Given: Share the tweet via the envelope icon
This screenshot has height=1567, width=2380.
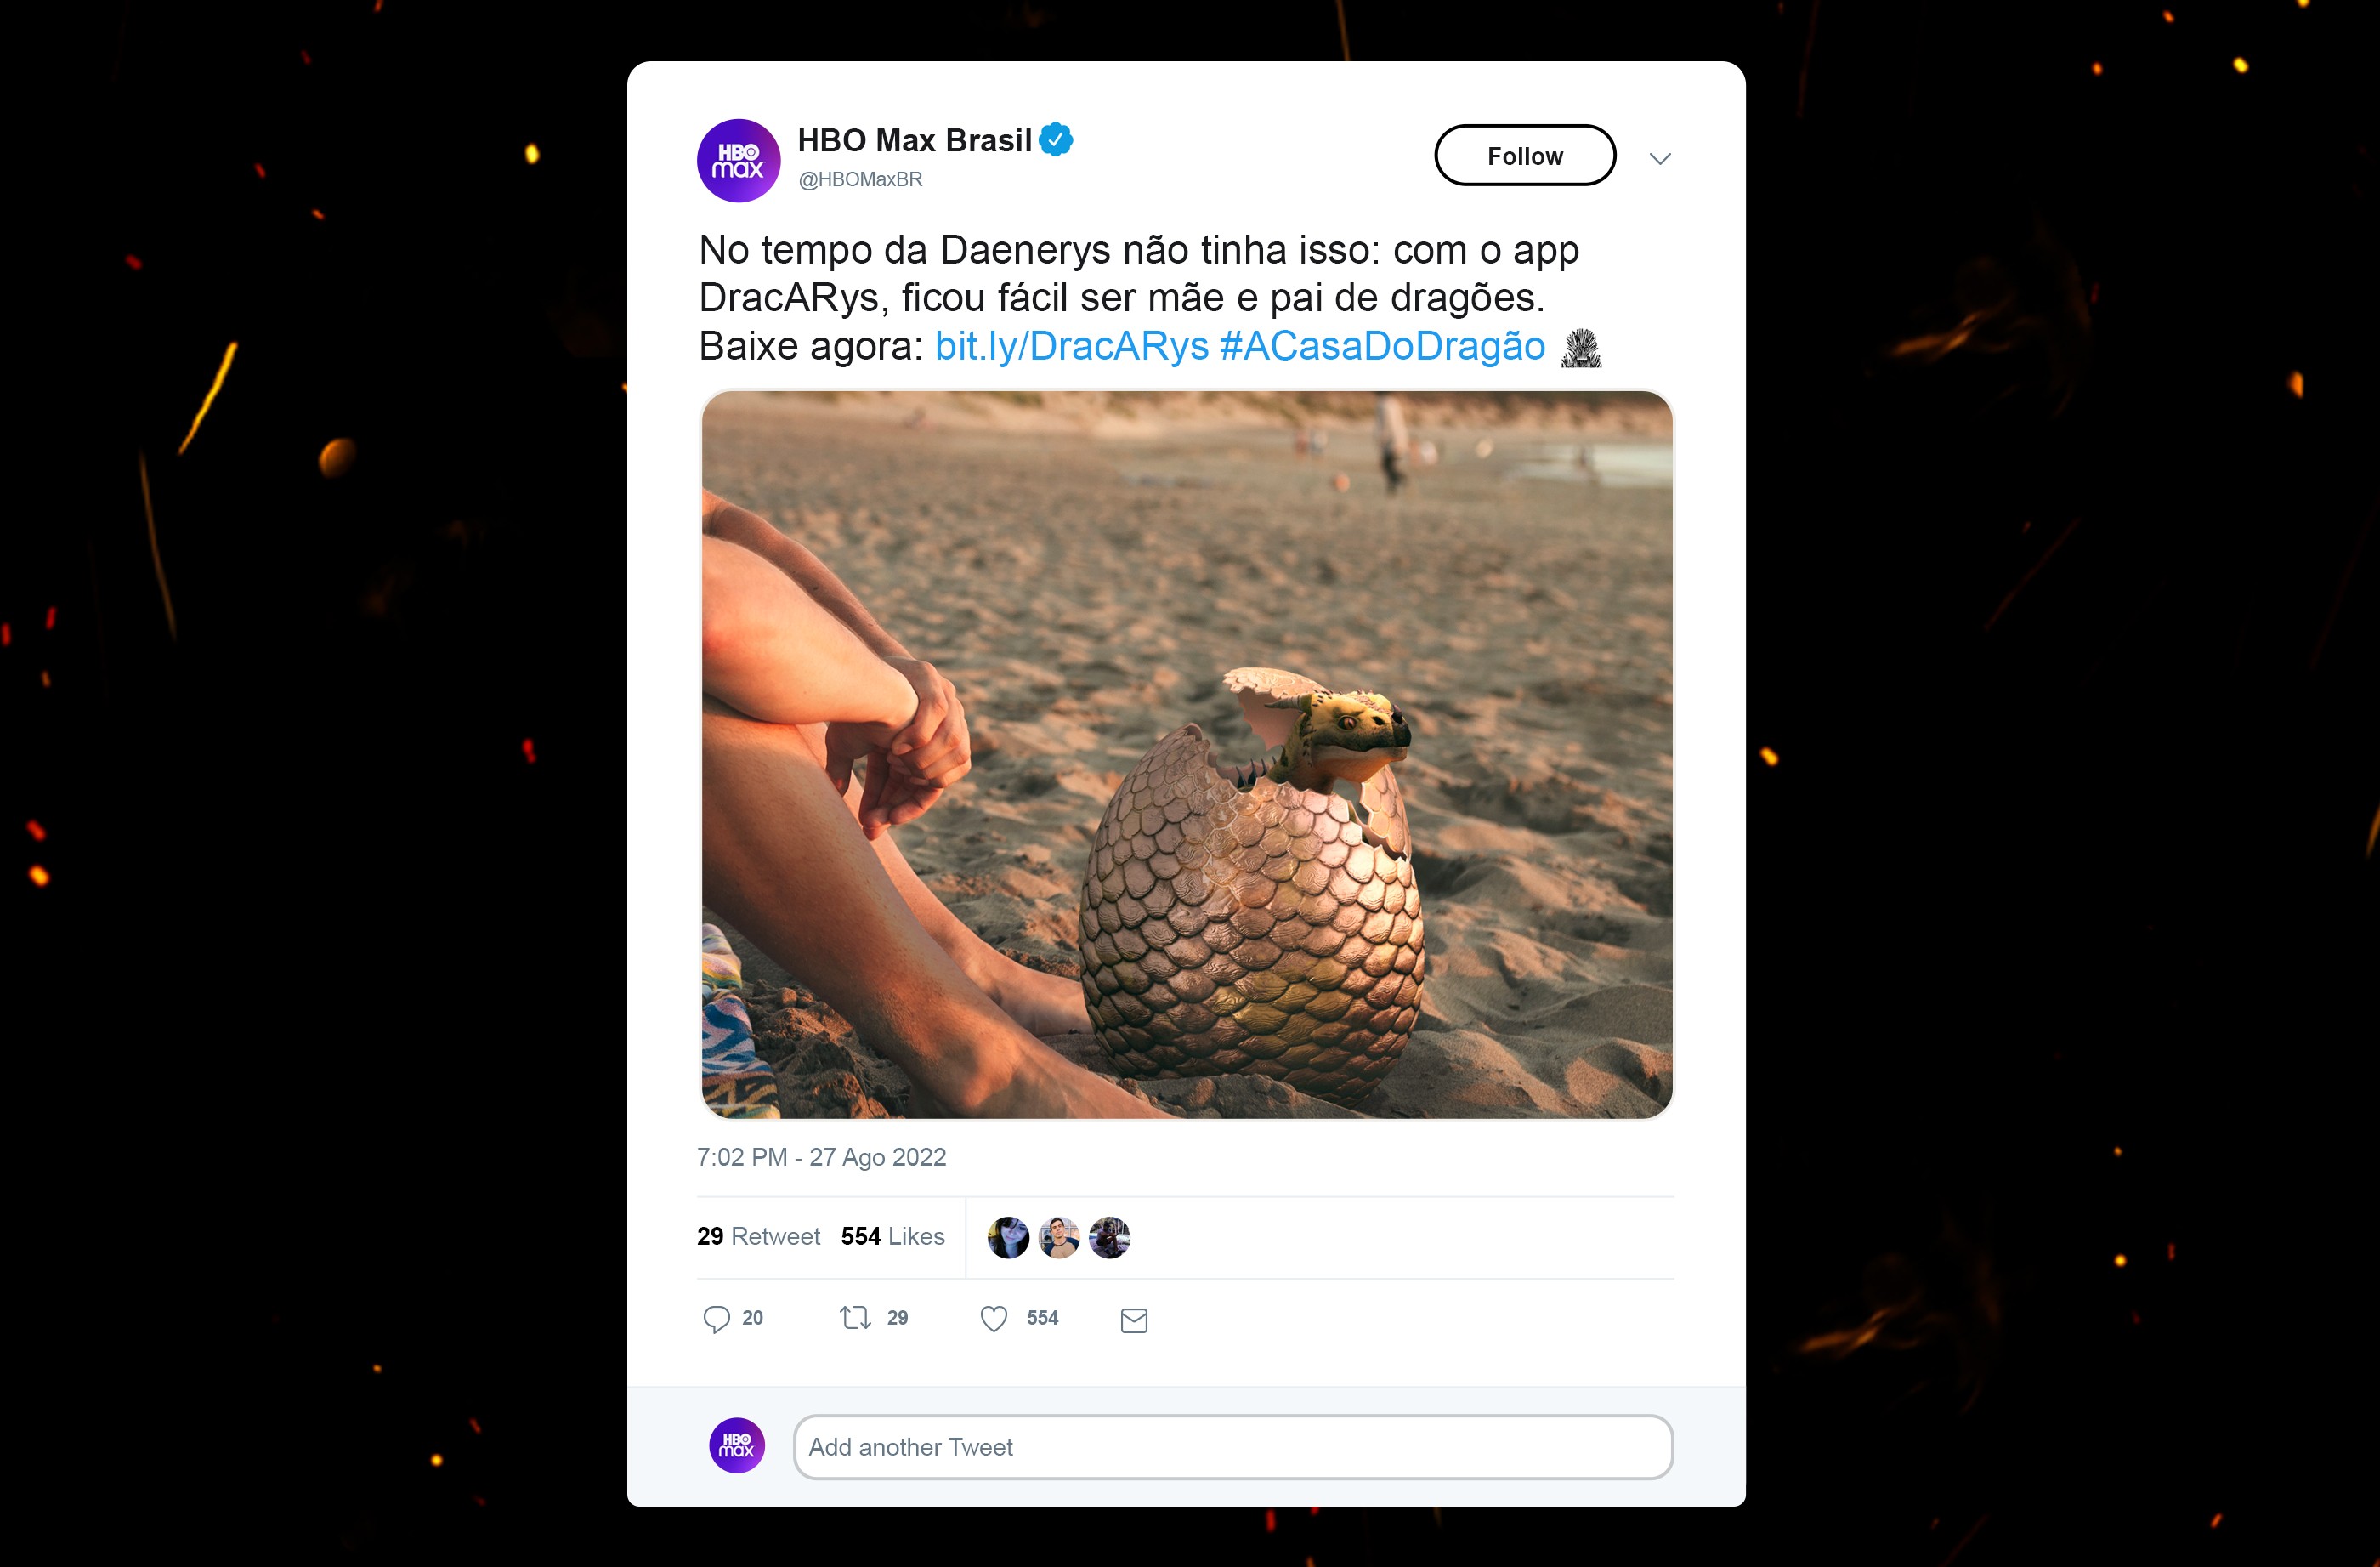Looking at the screenshot, I should [1133, 1320].
